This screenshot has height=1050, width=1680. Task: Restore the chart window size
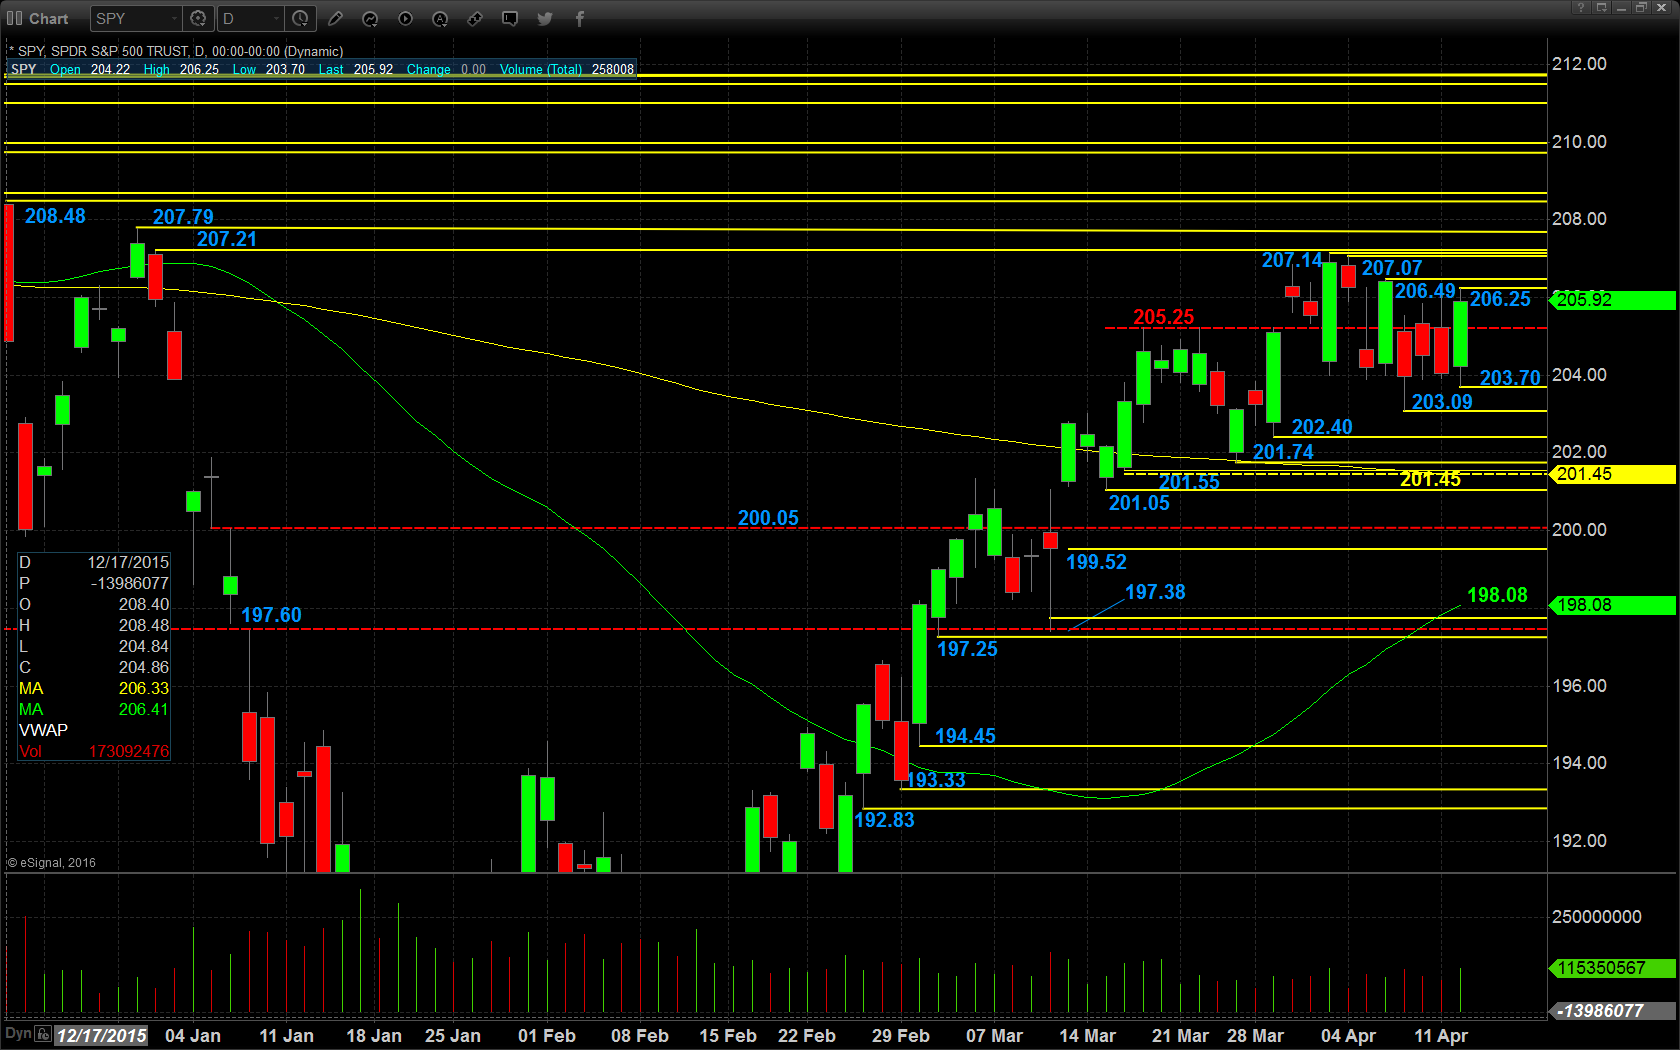[x=1641, y=7]
